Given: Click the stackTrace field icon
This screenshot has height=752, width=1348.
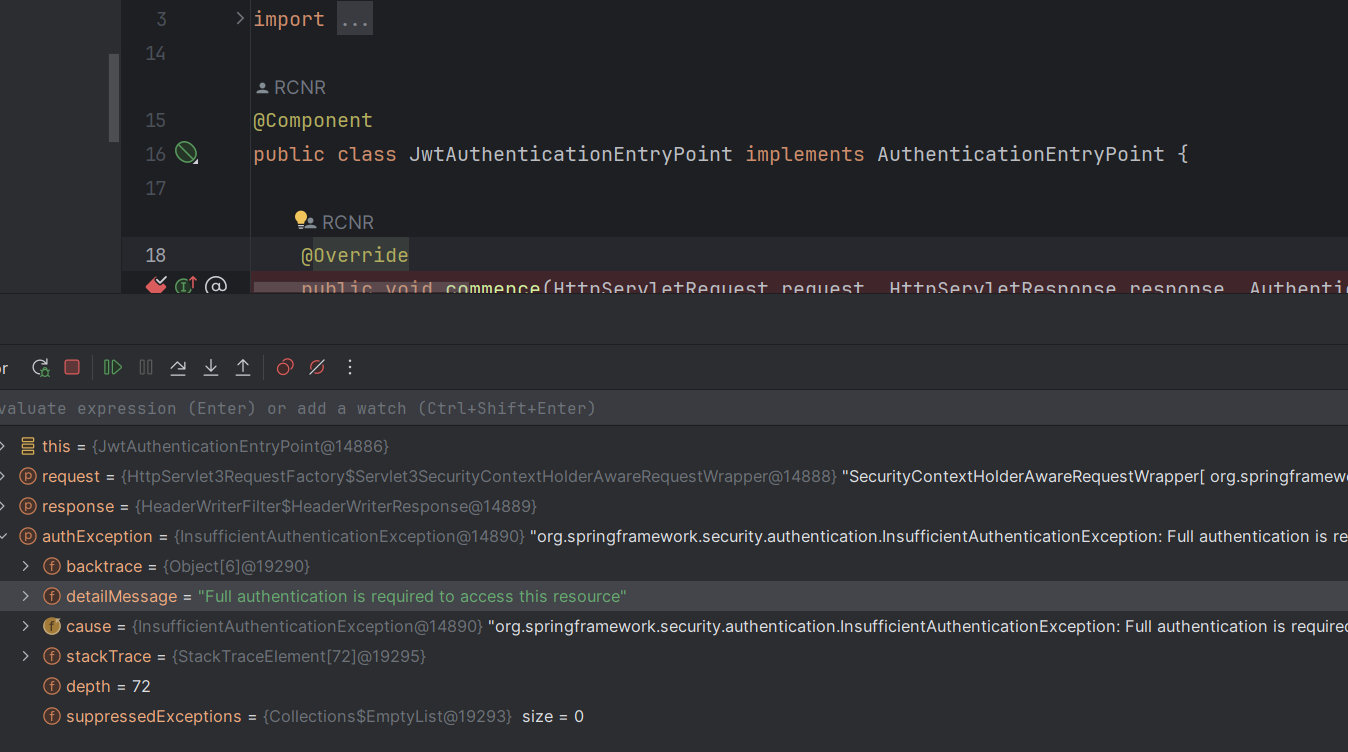Looking at the screenshot, I should tap(52, 656).
